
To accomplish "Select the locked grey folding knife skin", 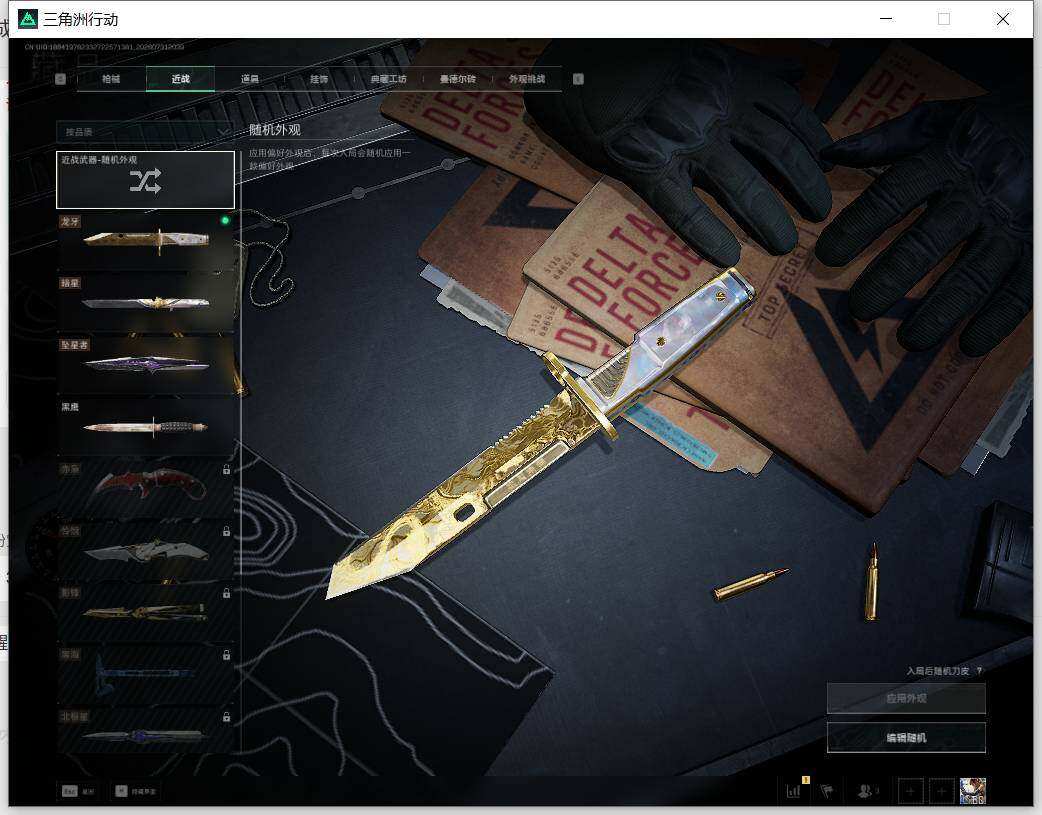I will (146, 550).
